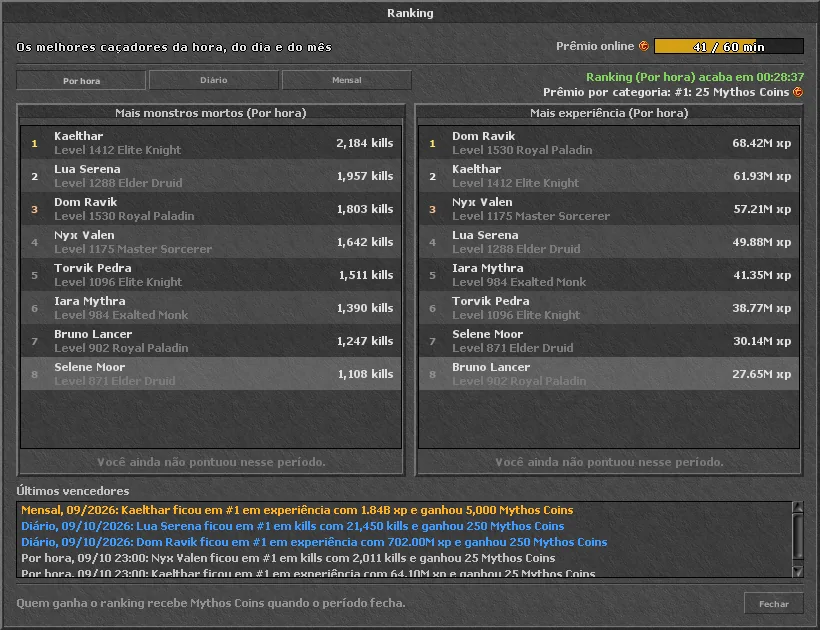Click the Mensal 09/2026 Kaelthar winner entry

(297, 510)
